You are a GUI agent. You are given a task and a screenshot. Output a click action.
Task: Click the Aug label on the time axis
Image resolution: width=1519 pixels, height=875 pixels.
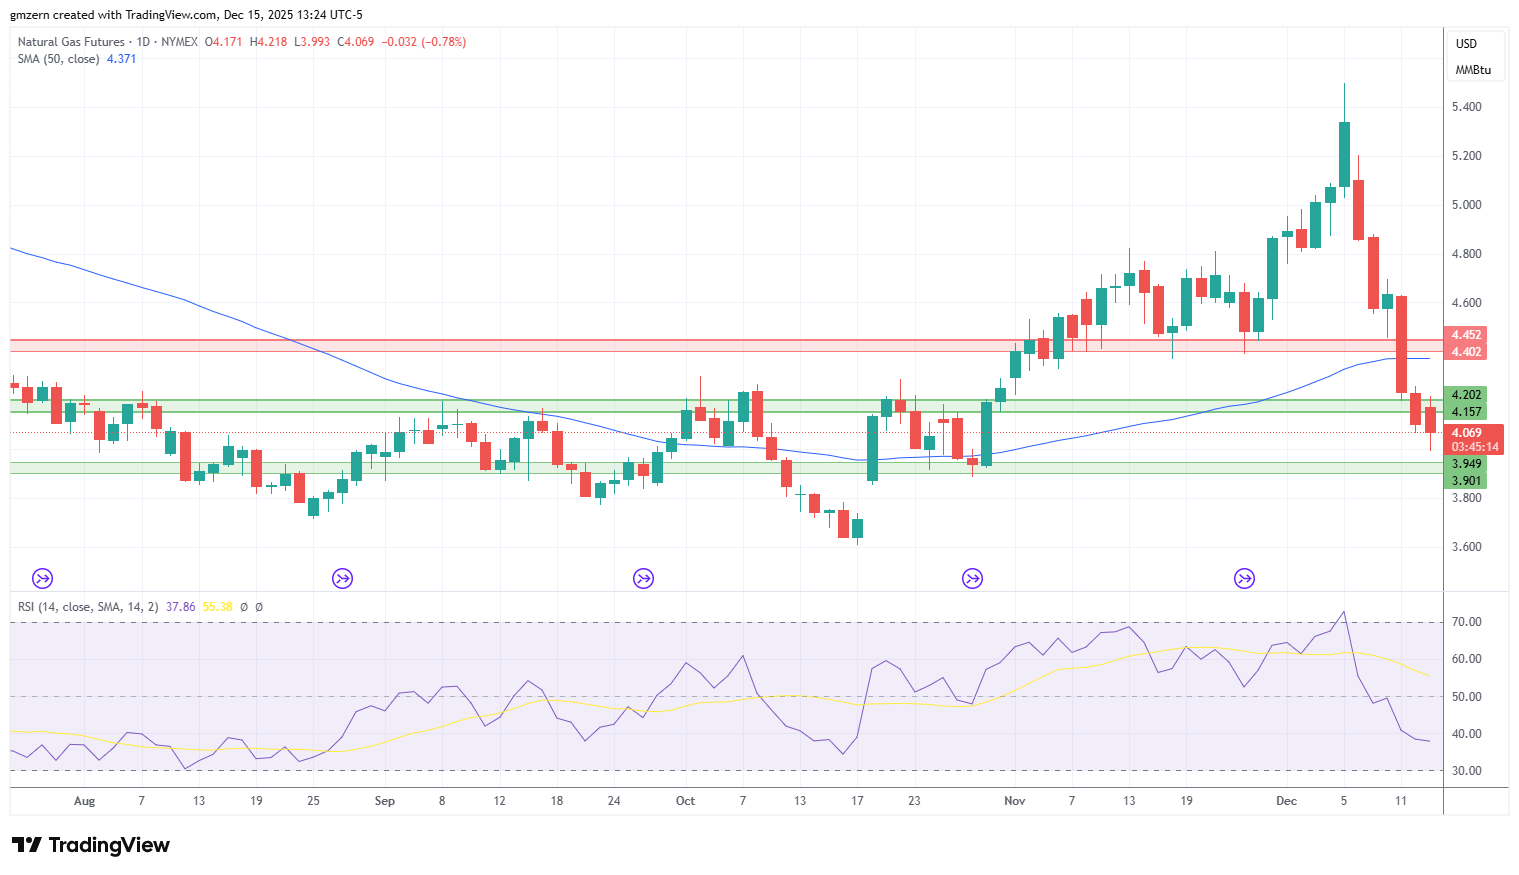(85, 801)
